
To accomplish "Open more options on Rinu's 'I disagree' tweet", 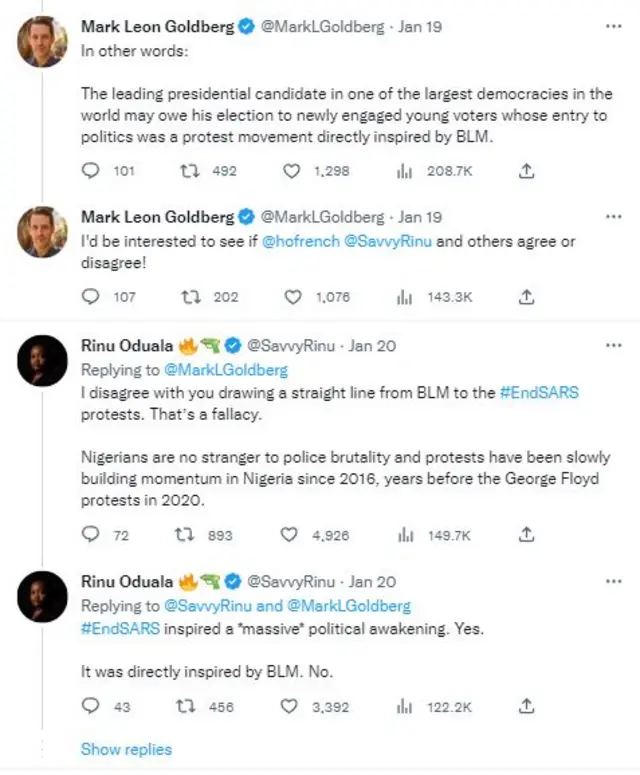I will 614,346.
